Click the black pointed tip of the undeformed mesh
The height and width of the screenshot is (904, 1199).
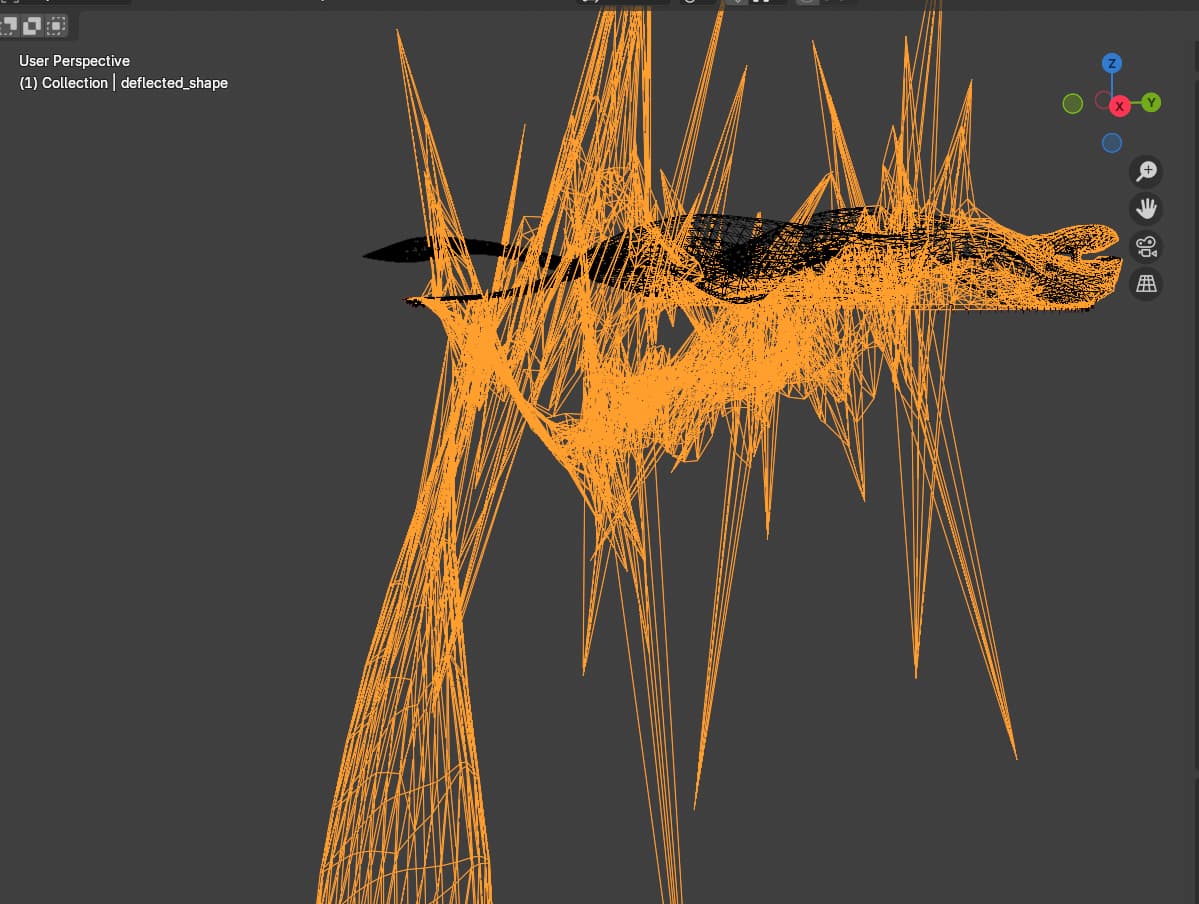[x=368, y=256]
